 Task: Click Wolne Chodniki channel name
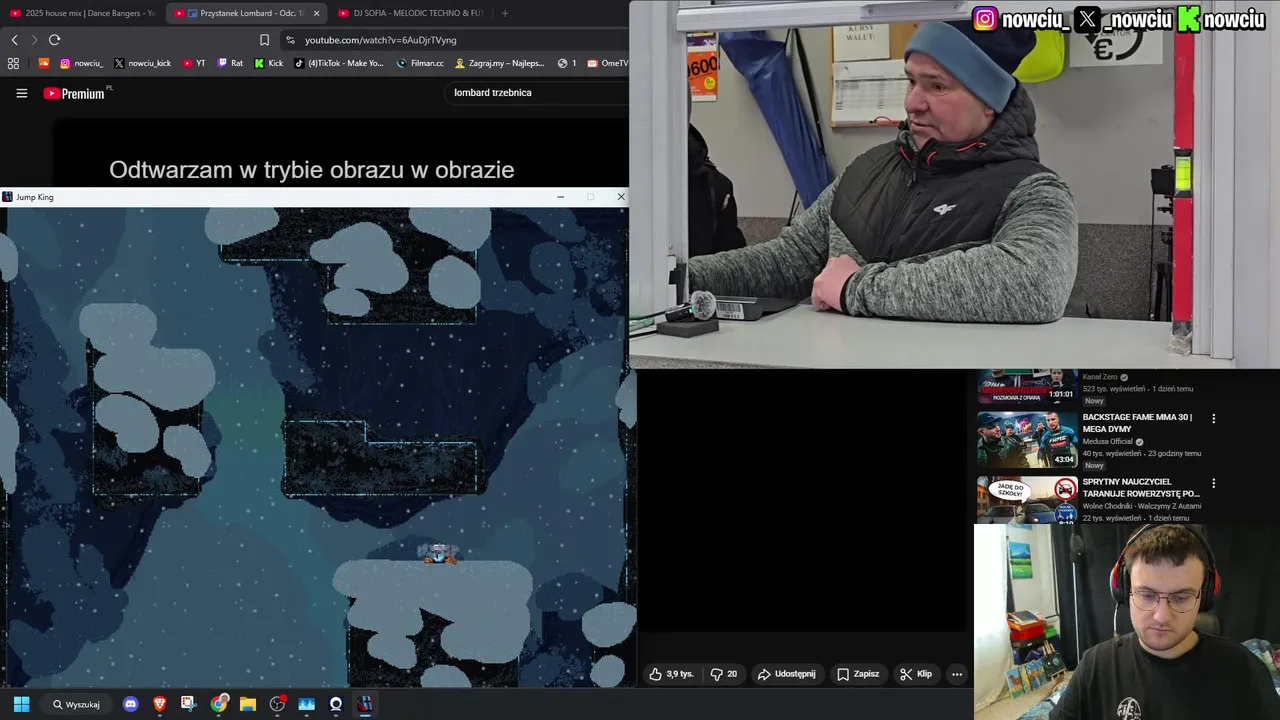tap(1142, 506)
